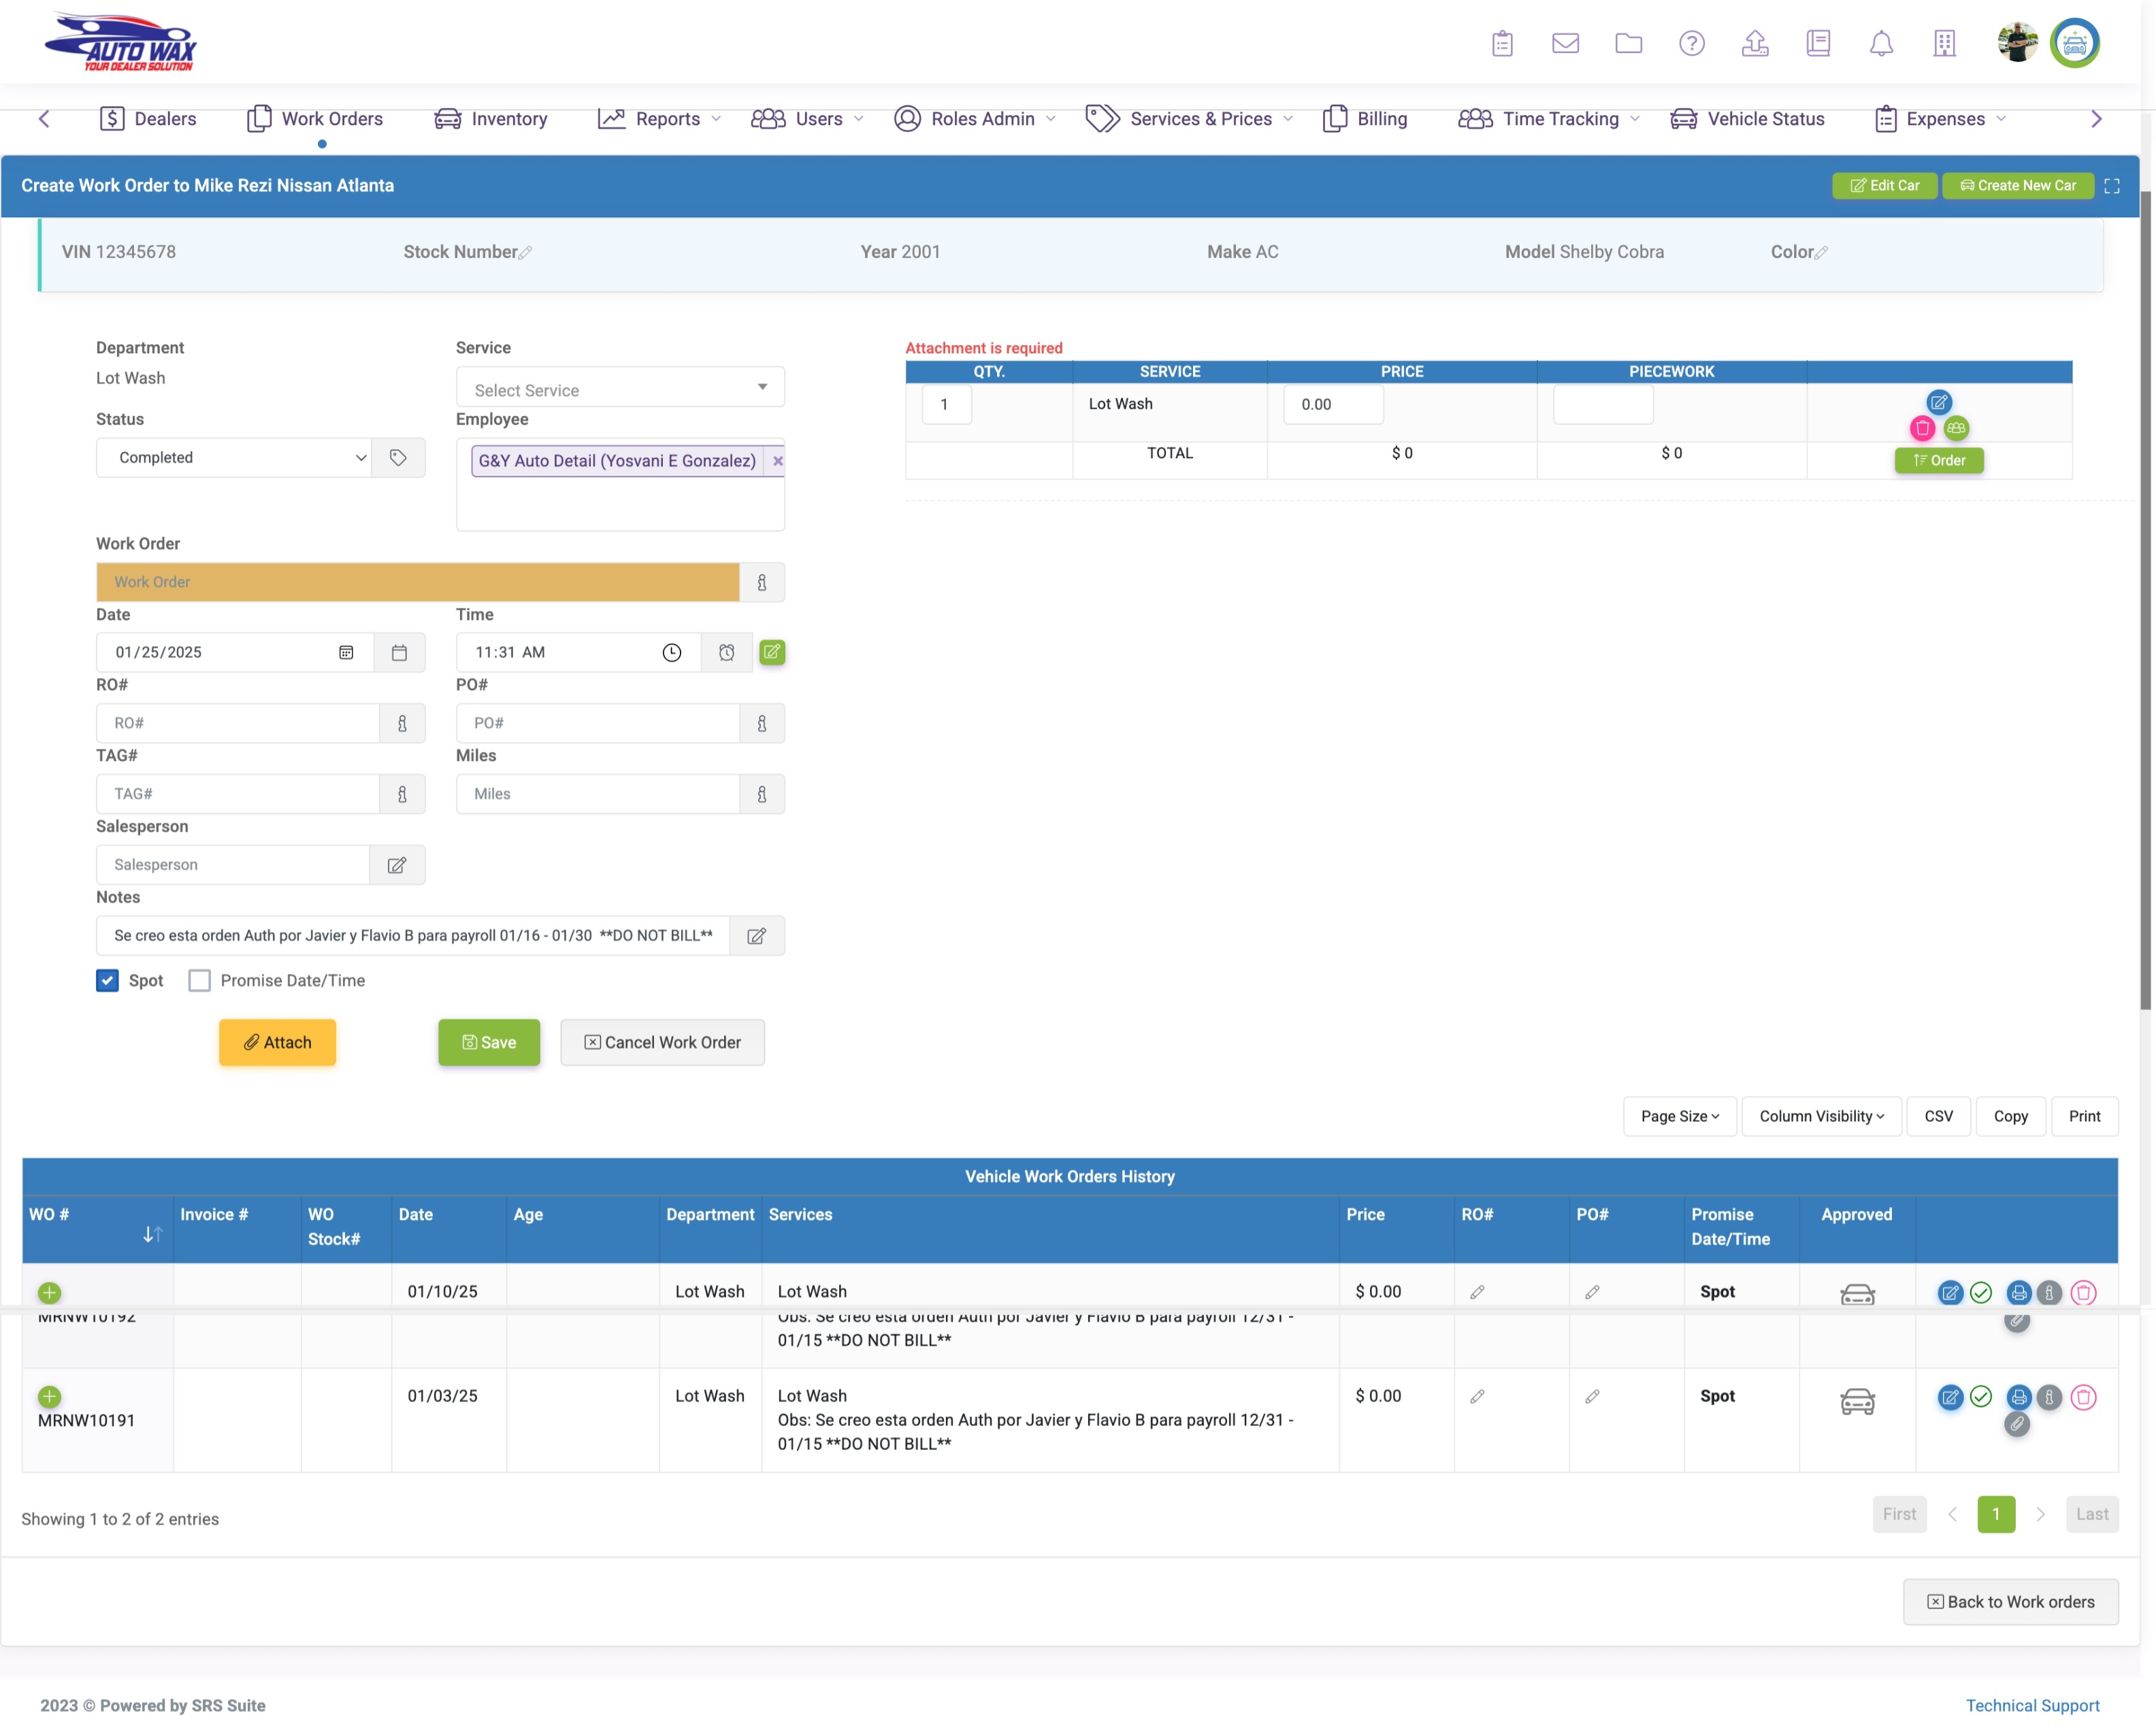Image resolution: width=2156 pixels, height=1733 pixels.
Task: Open the Completed status dropdown
Action: point(234,458)
